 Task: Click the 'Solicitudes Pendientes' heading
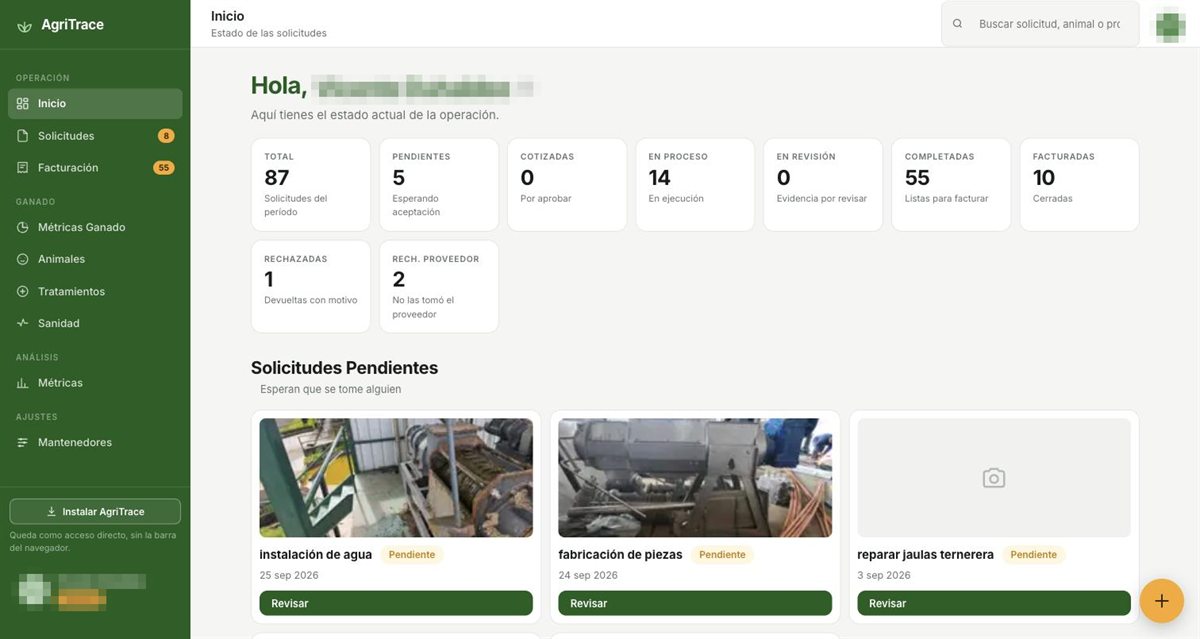pos(344,368)
